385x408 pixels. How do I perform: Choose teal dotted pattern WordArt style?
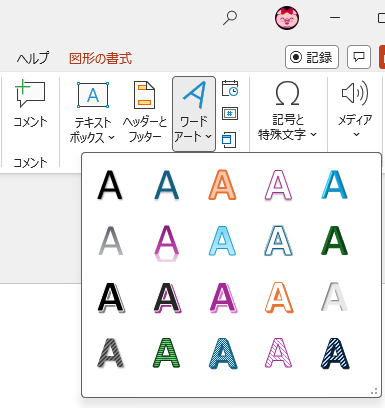(x=223, y=353)
